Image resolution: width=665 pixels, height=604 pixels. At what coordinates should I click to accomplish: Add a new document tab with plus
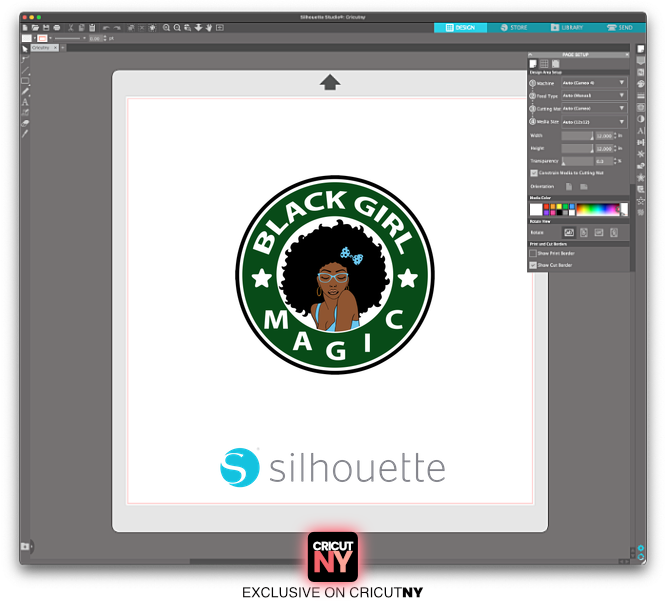63,48
